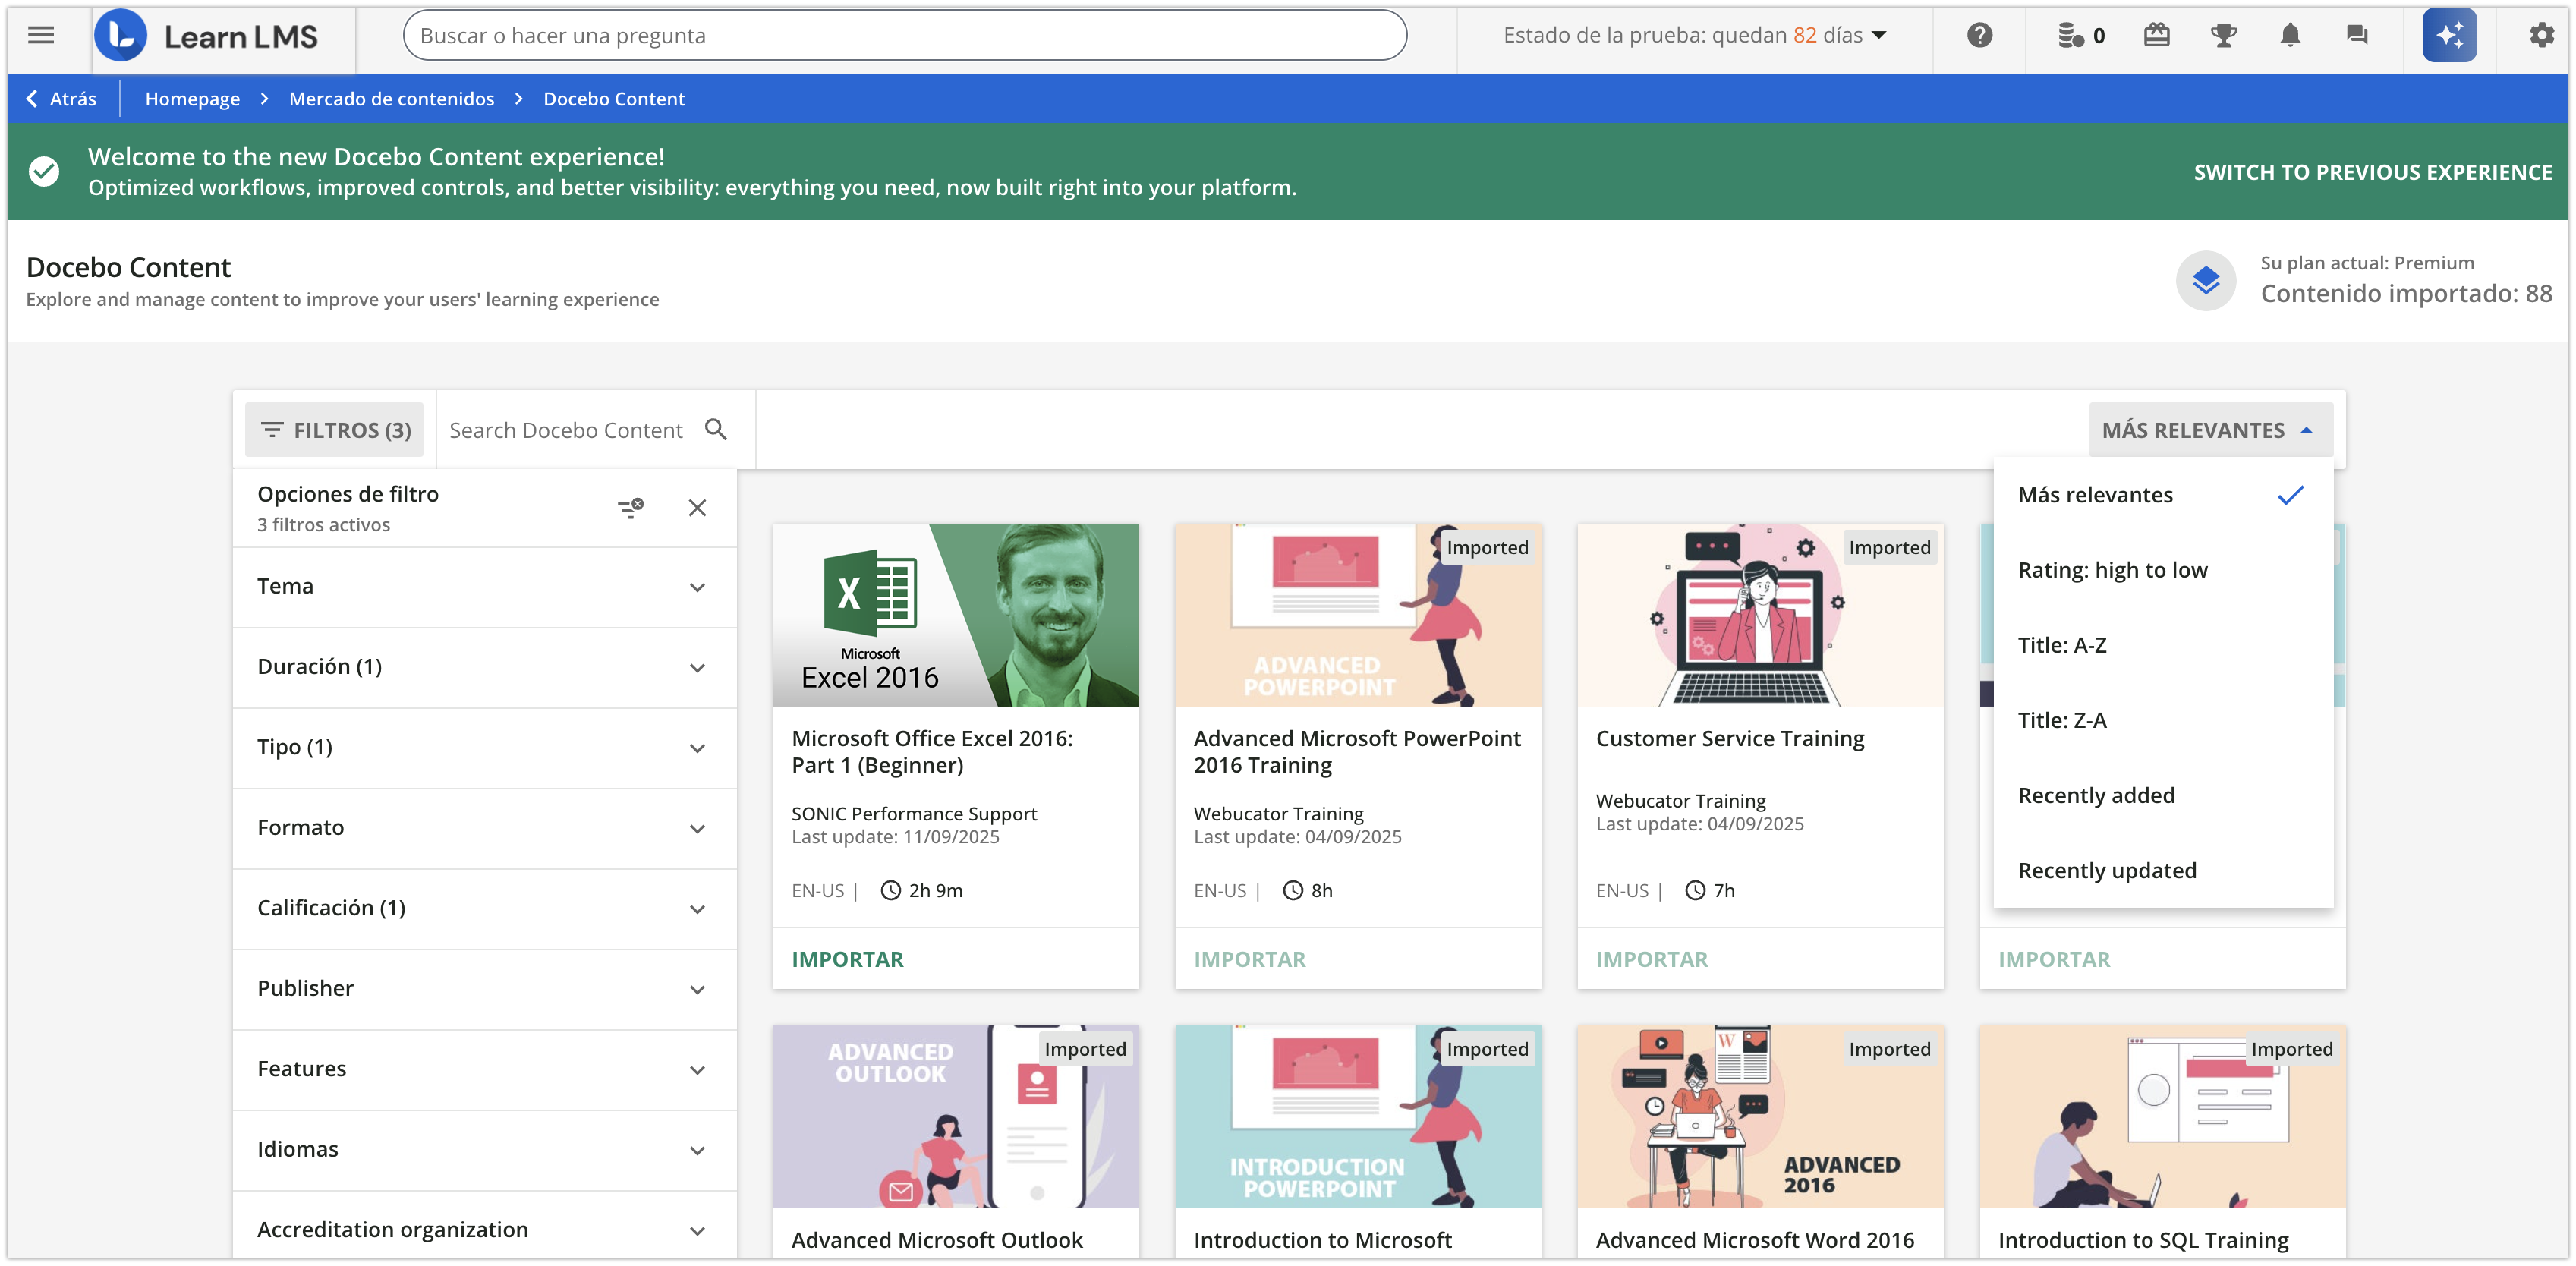Click the help question mark icon
Viewport: 2576px width, 1266px height.
[x=1979, y=36]
